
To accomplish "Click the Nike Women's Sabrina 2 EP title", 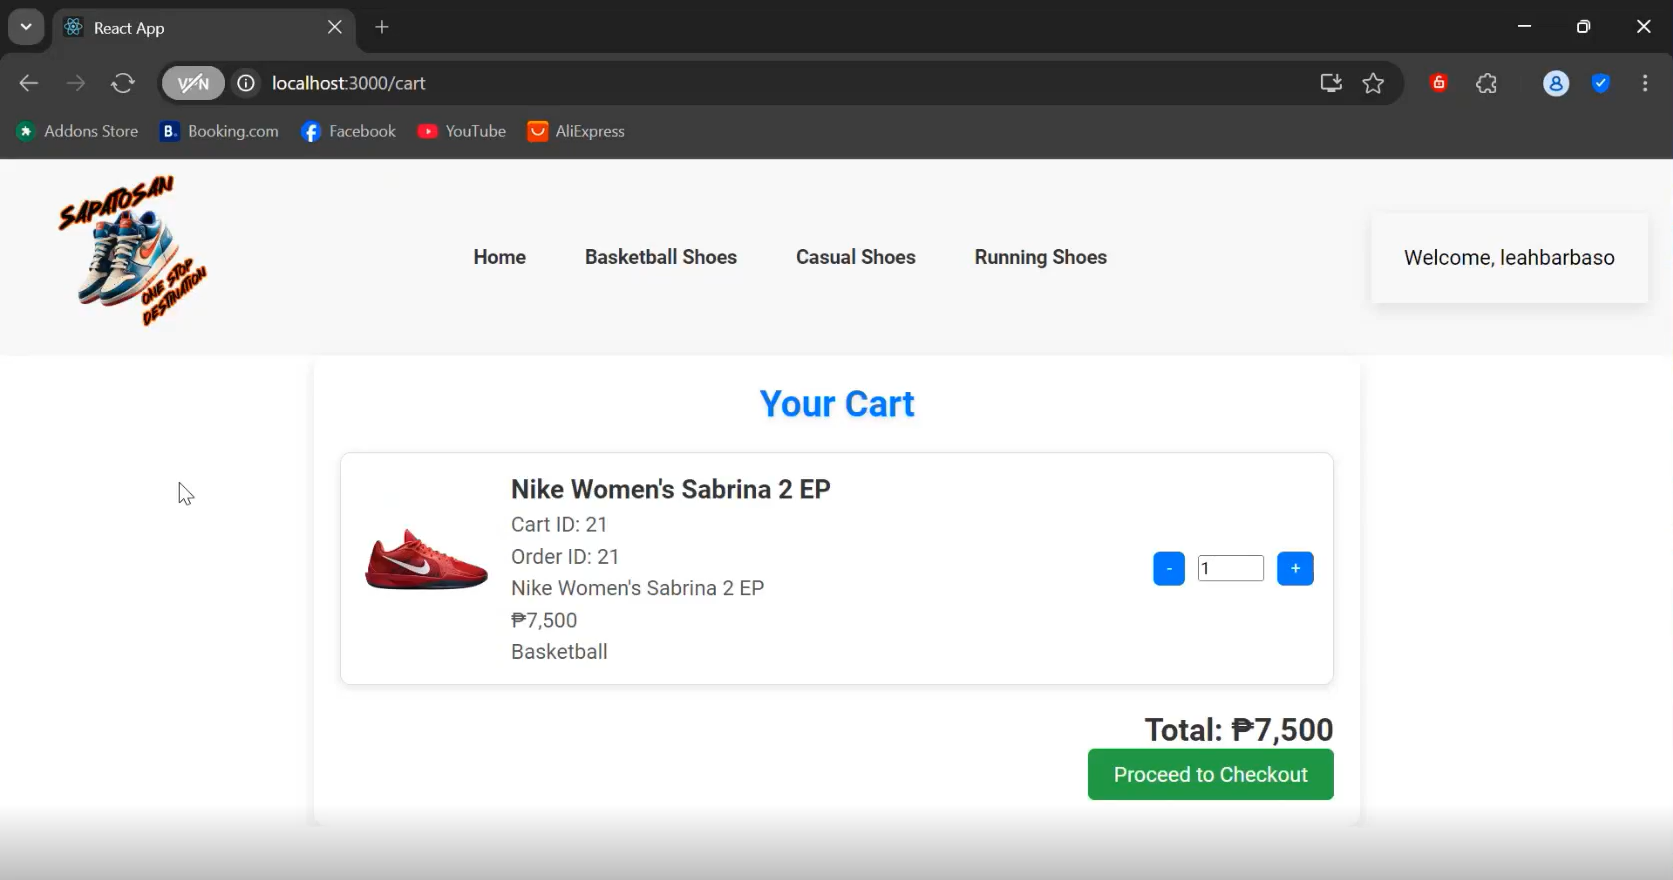I will click(x=671, y=489).
